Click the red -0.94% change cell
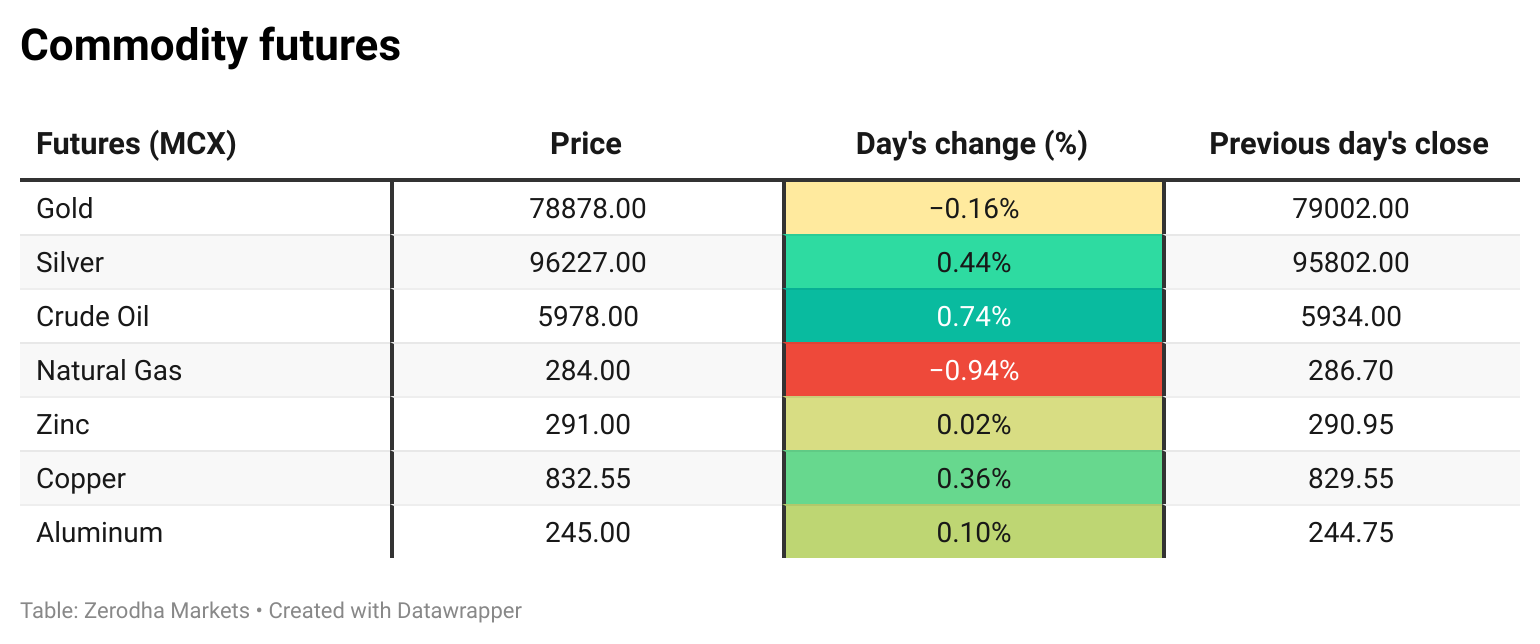This screenshot has height=644, width=1540. click(x=974, y=370)
